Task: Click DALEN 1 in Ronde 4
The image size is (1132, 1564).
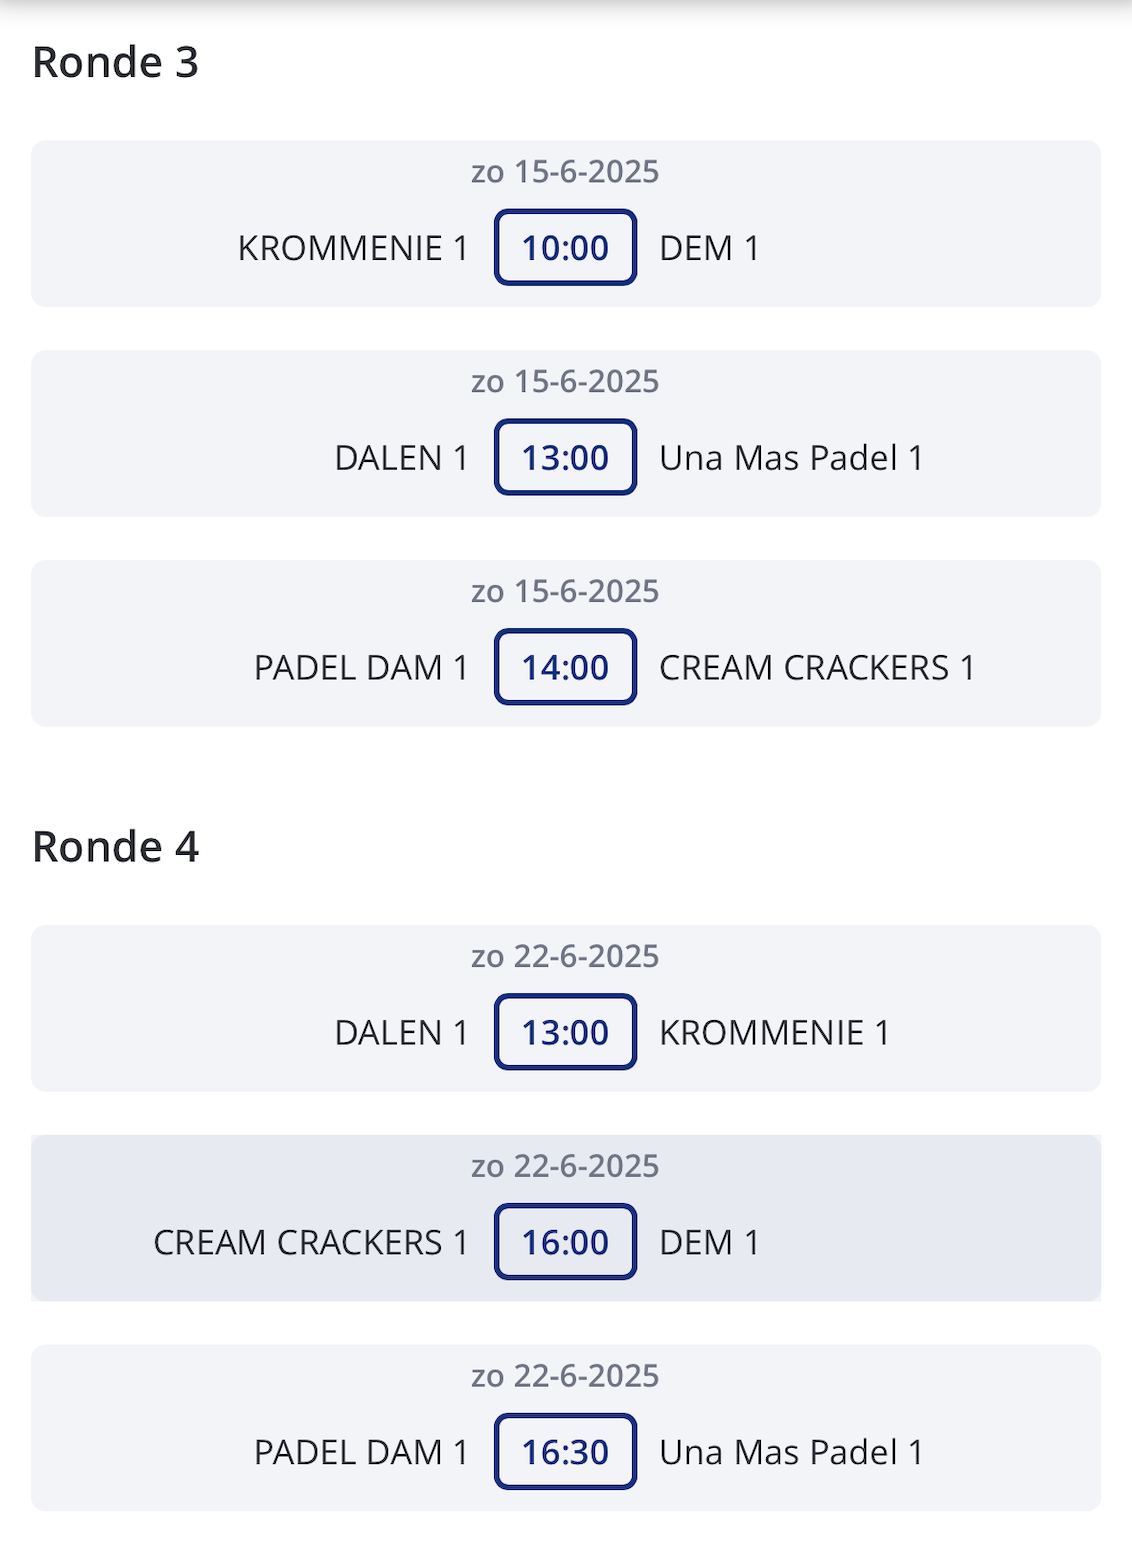Action: [x=401, y=1033]
